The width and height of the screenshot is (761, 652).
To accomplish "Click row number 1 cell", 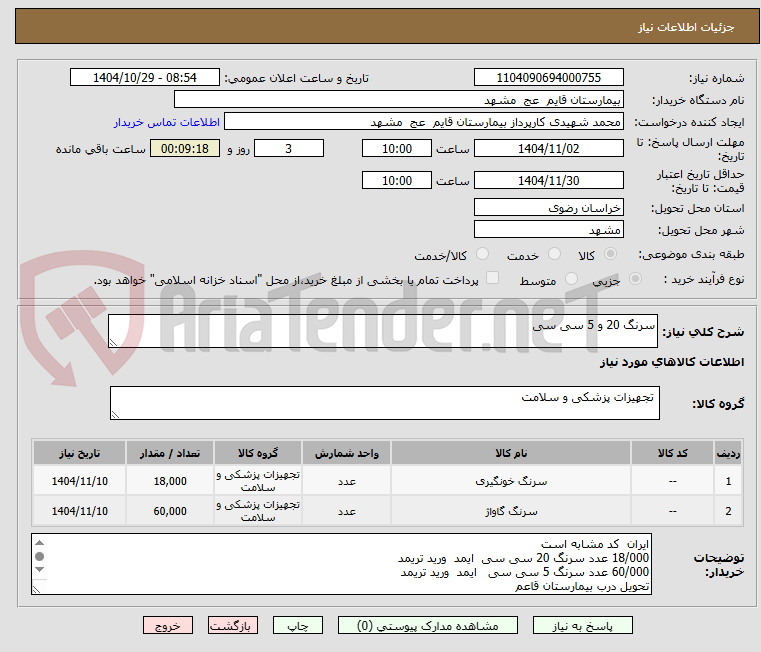I will 728,481.
